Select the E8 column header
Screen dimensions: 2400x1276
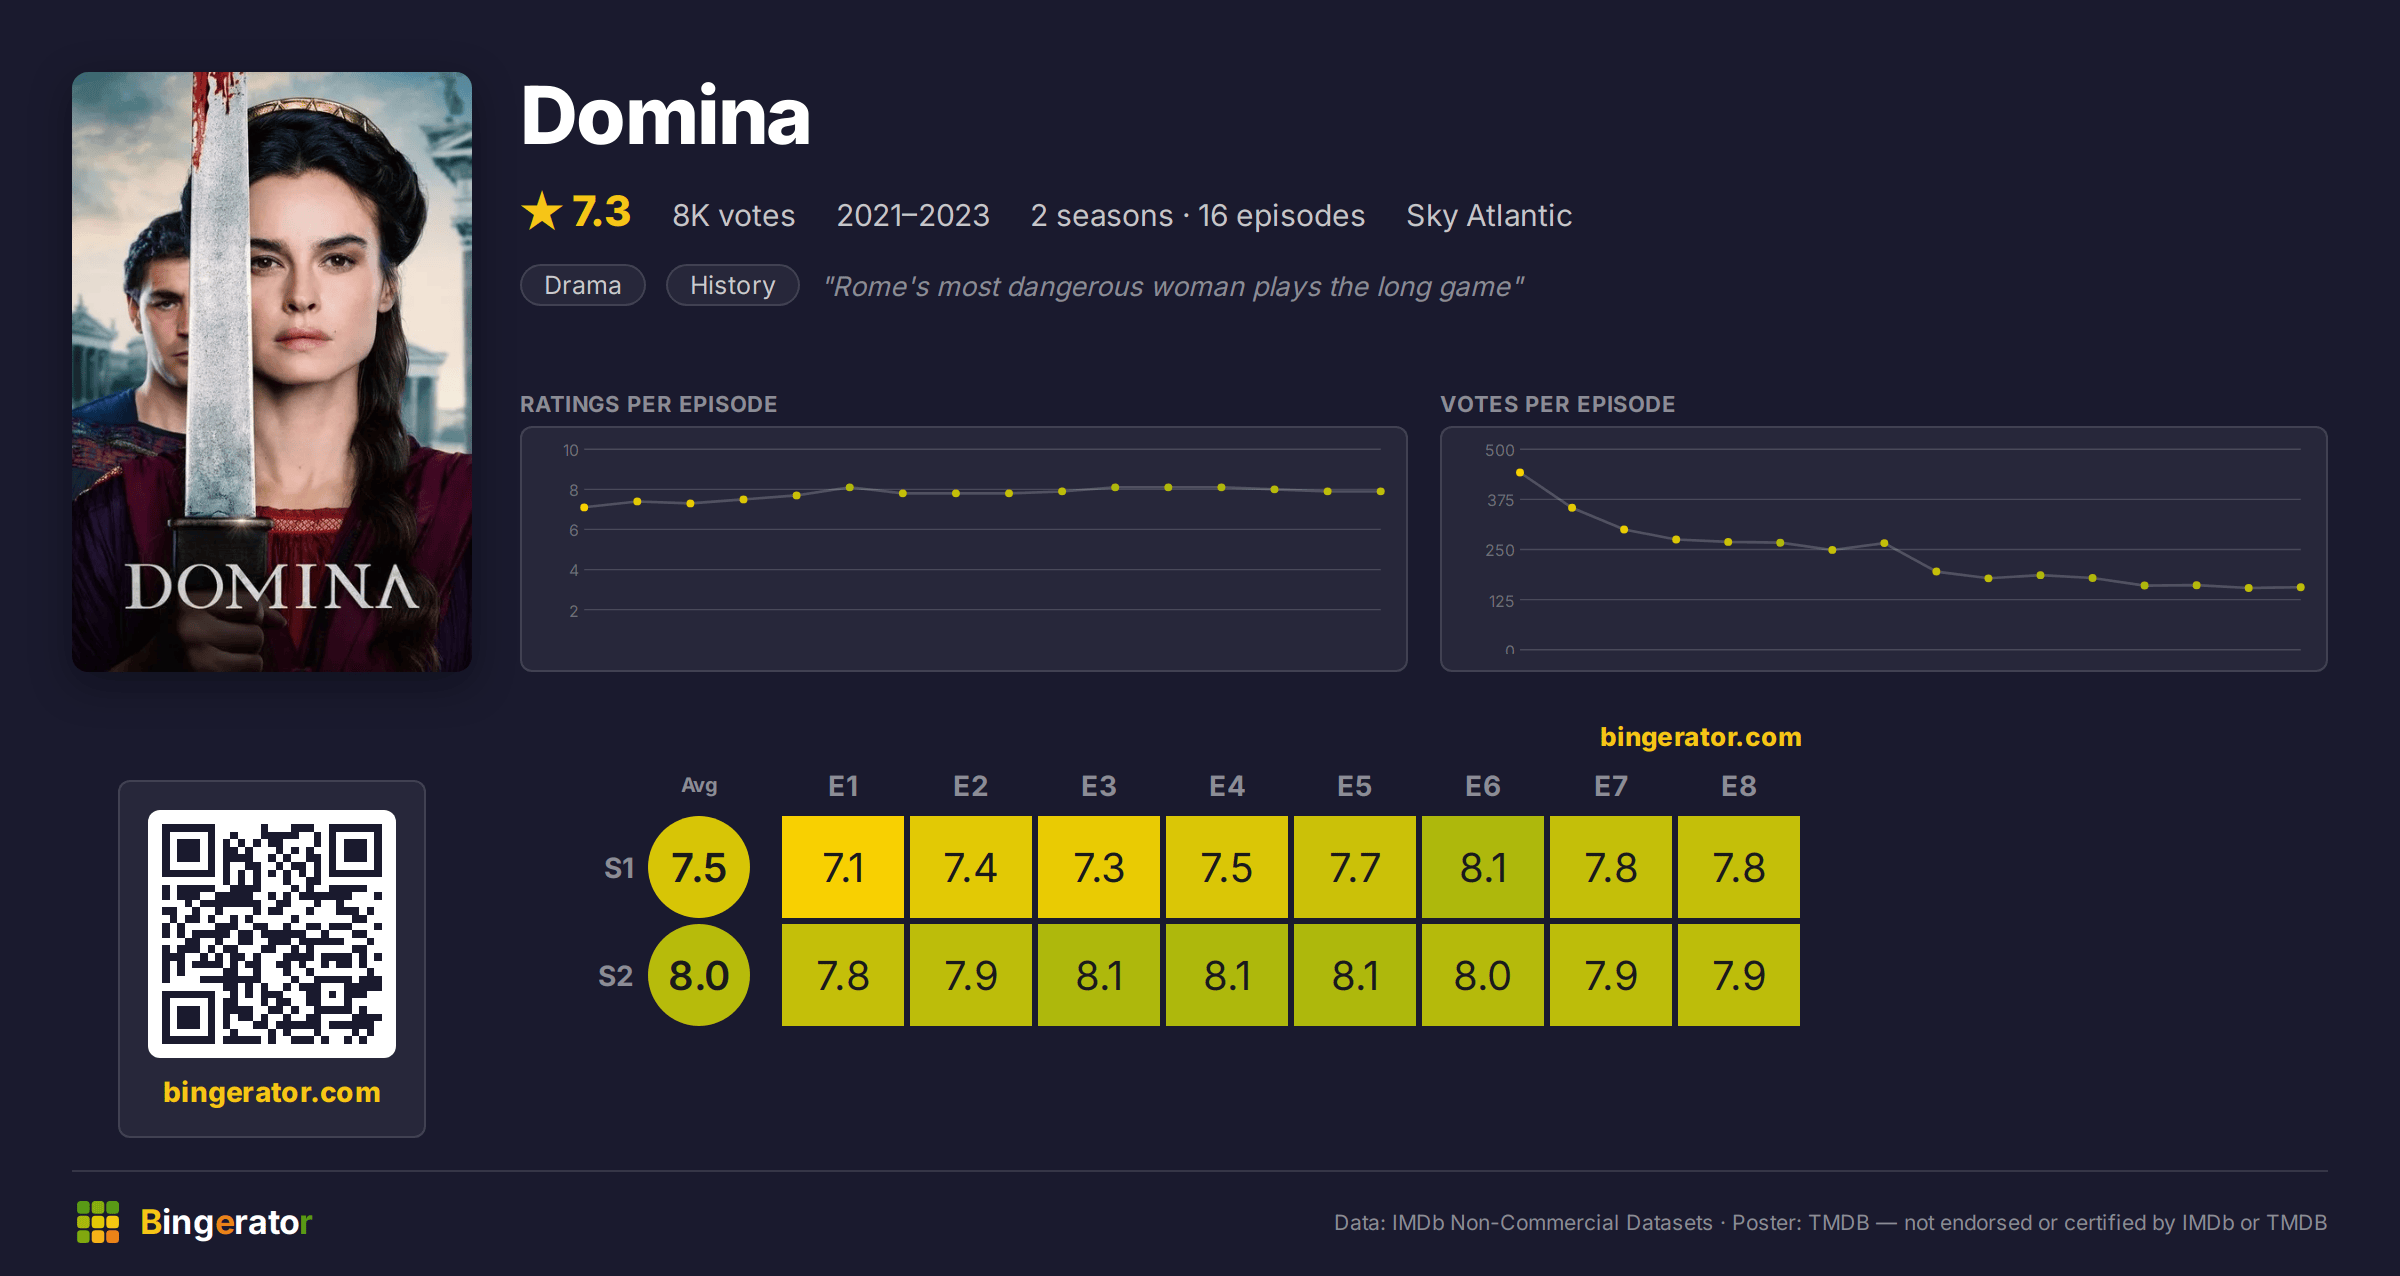1739,786
